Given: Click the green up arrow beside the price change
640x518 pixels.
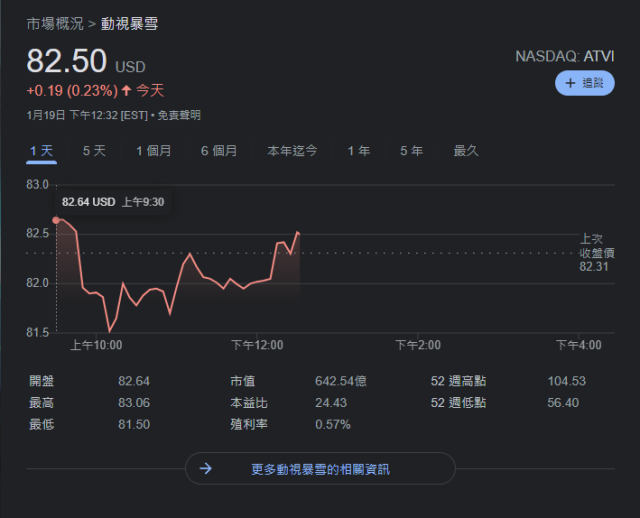Looking at the screenshot, I should pyautogui.click(x=127, y=90).
